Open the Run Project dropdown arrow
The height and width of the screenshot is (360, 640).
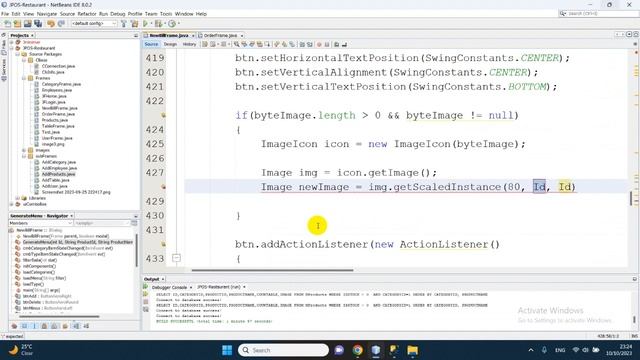pyautogui.click(x=151, y=24)
